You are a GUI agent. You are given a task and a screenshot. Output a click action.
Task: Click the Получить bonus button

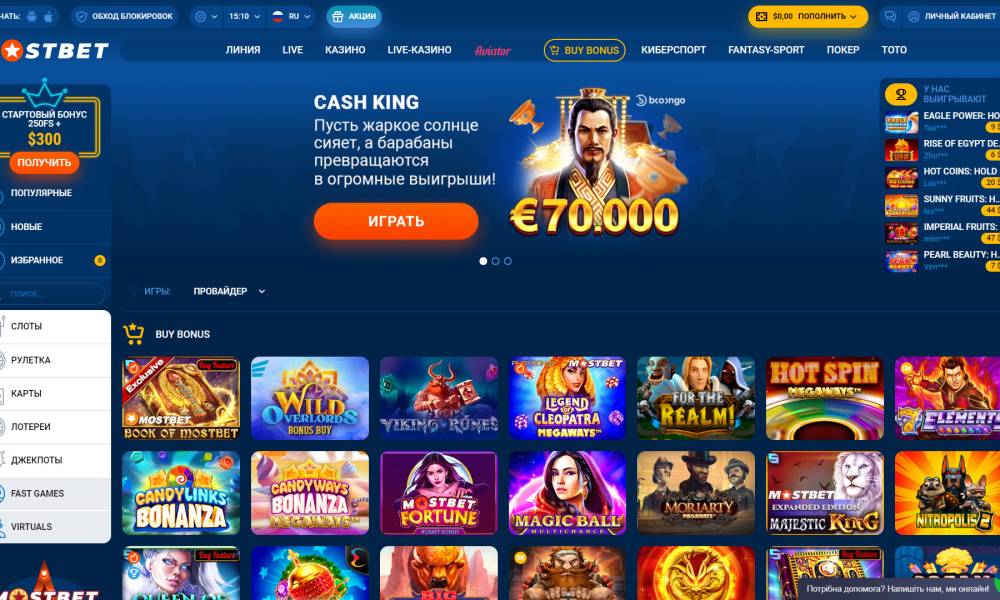tap(44, 163)
